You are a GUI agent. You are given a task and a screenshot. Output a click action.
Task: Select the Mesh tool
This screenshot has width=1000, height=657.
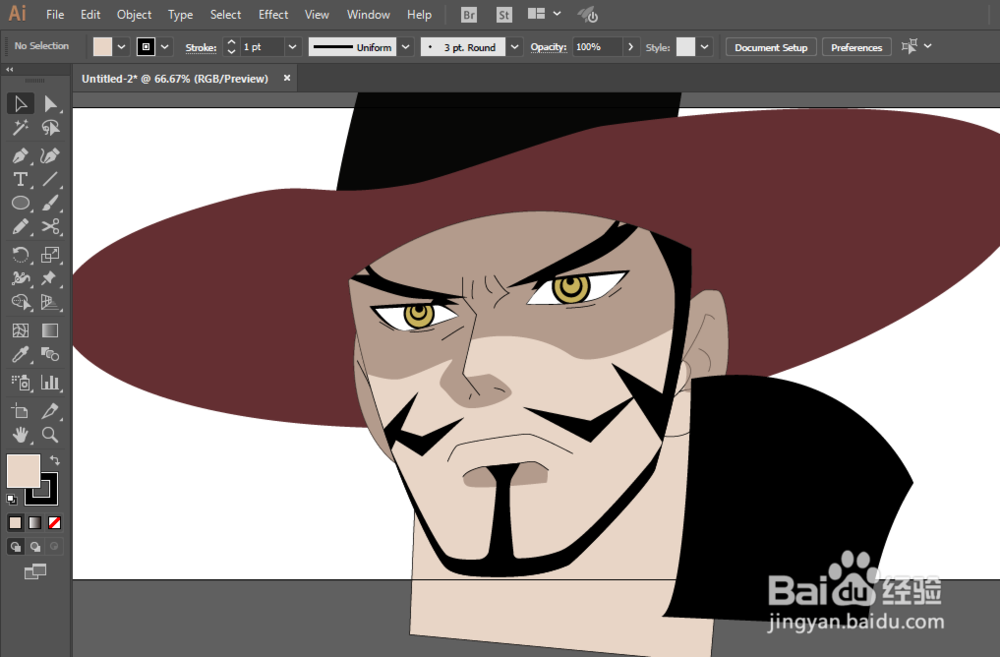[x=20, y=330]
